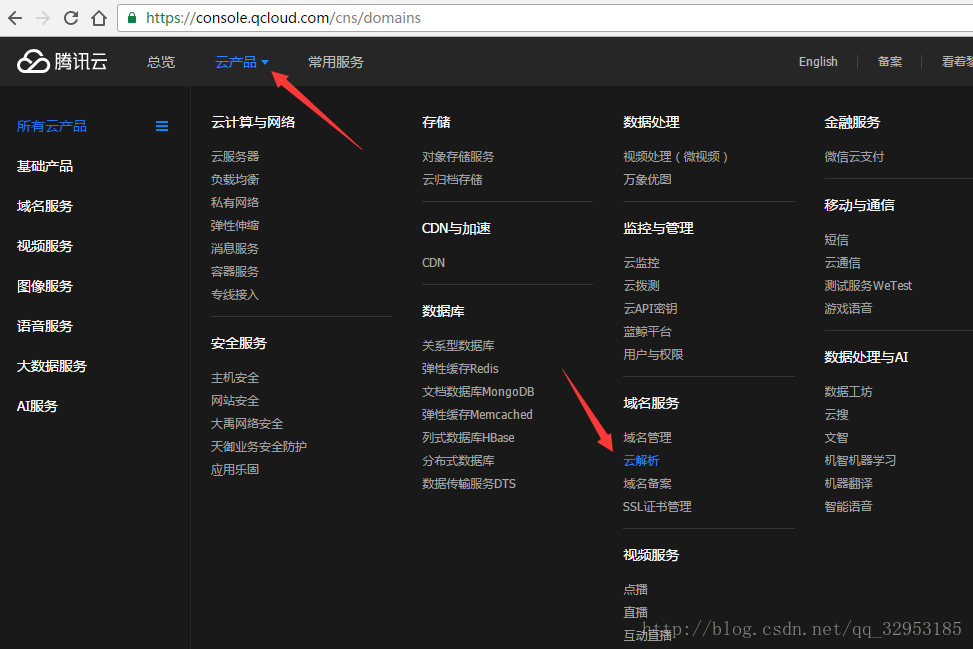This screenshot has width=973, height=649.
Task: Switch language to English
Action: [818, 61]
